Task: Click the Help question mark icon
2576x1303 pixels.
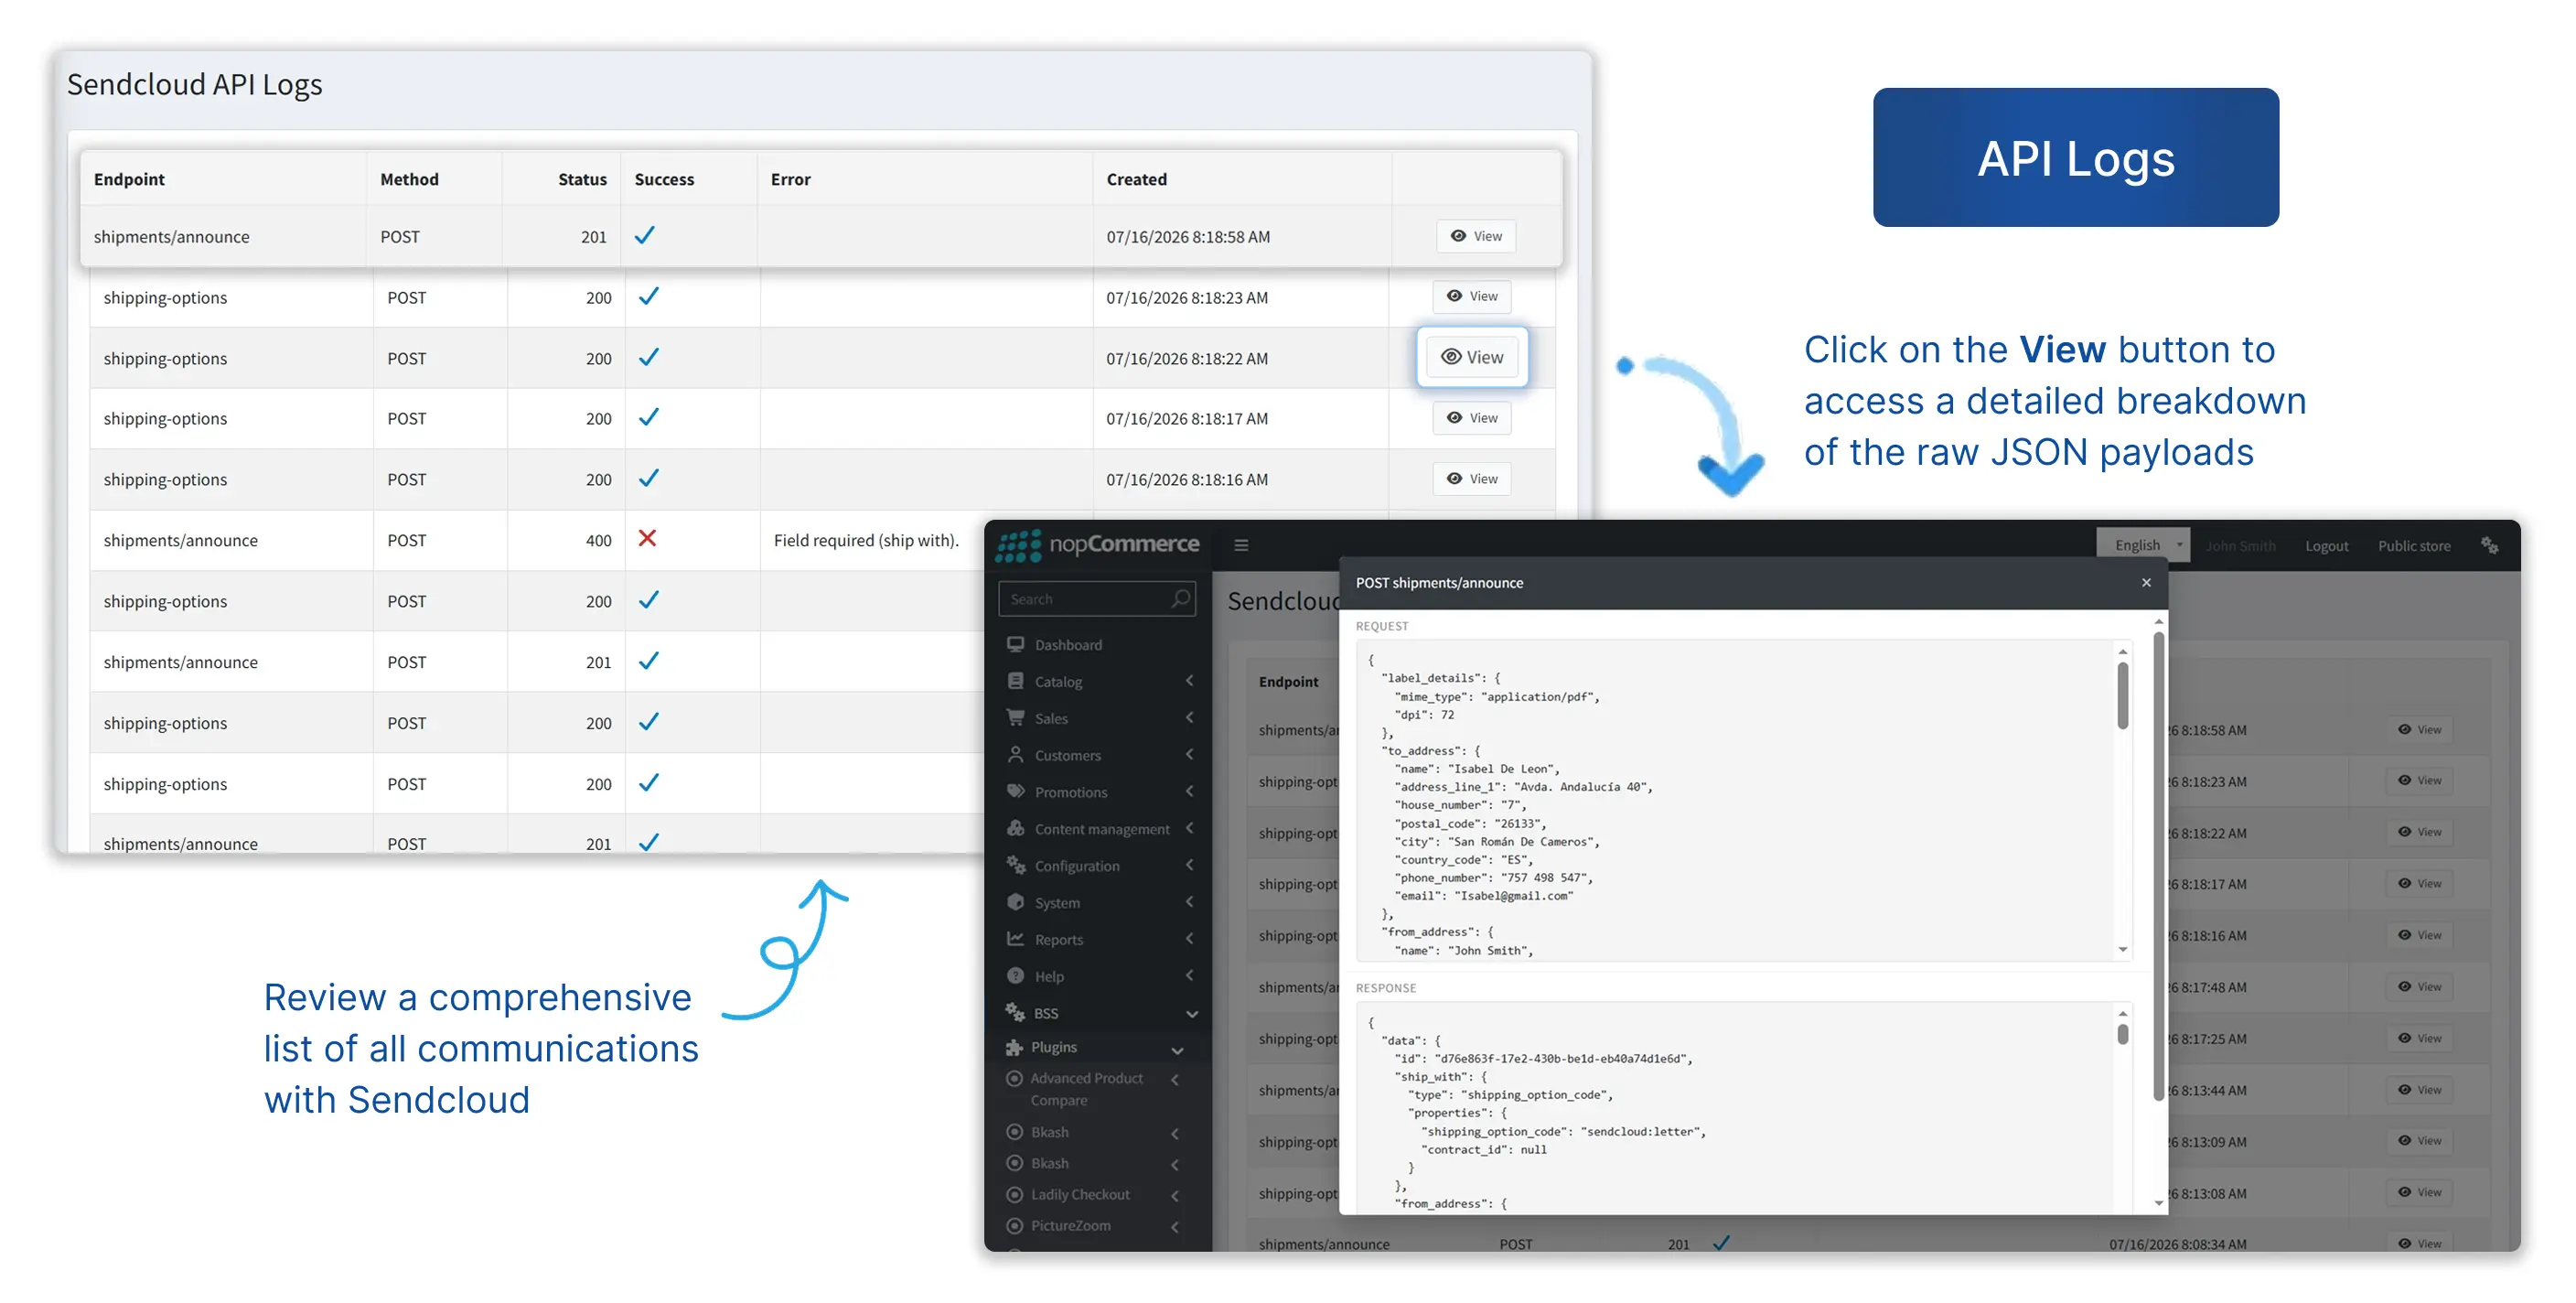Action: point(1015,975)
